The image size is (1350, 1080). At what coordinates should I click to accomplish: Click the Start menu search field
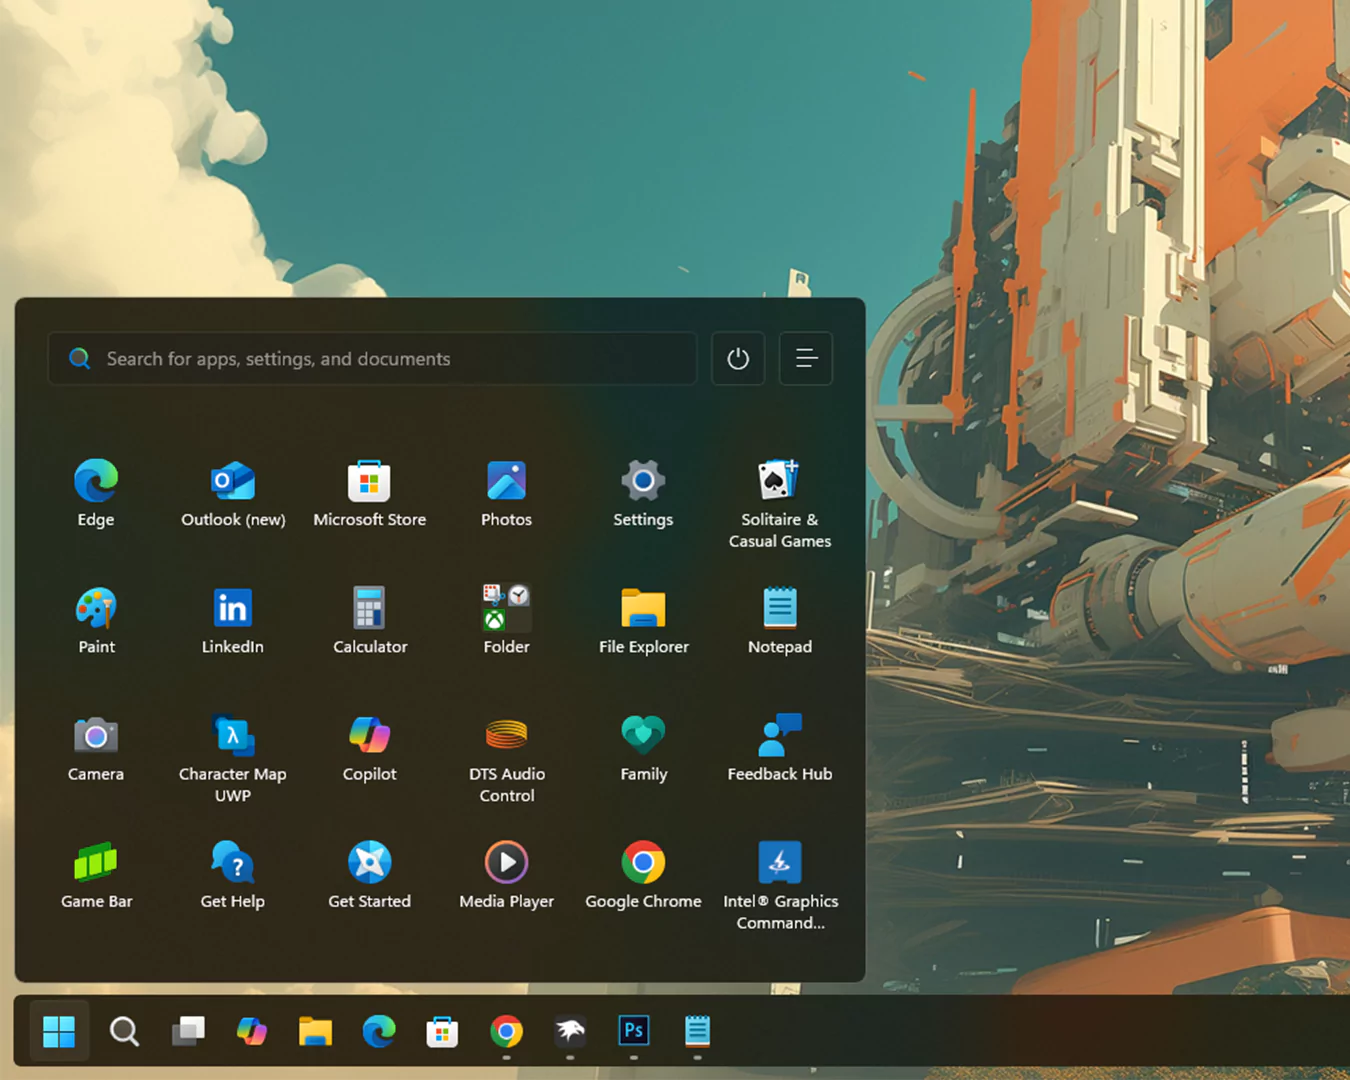point(372,358)
